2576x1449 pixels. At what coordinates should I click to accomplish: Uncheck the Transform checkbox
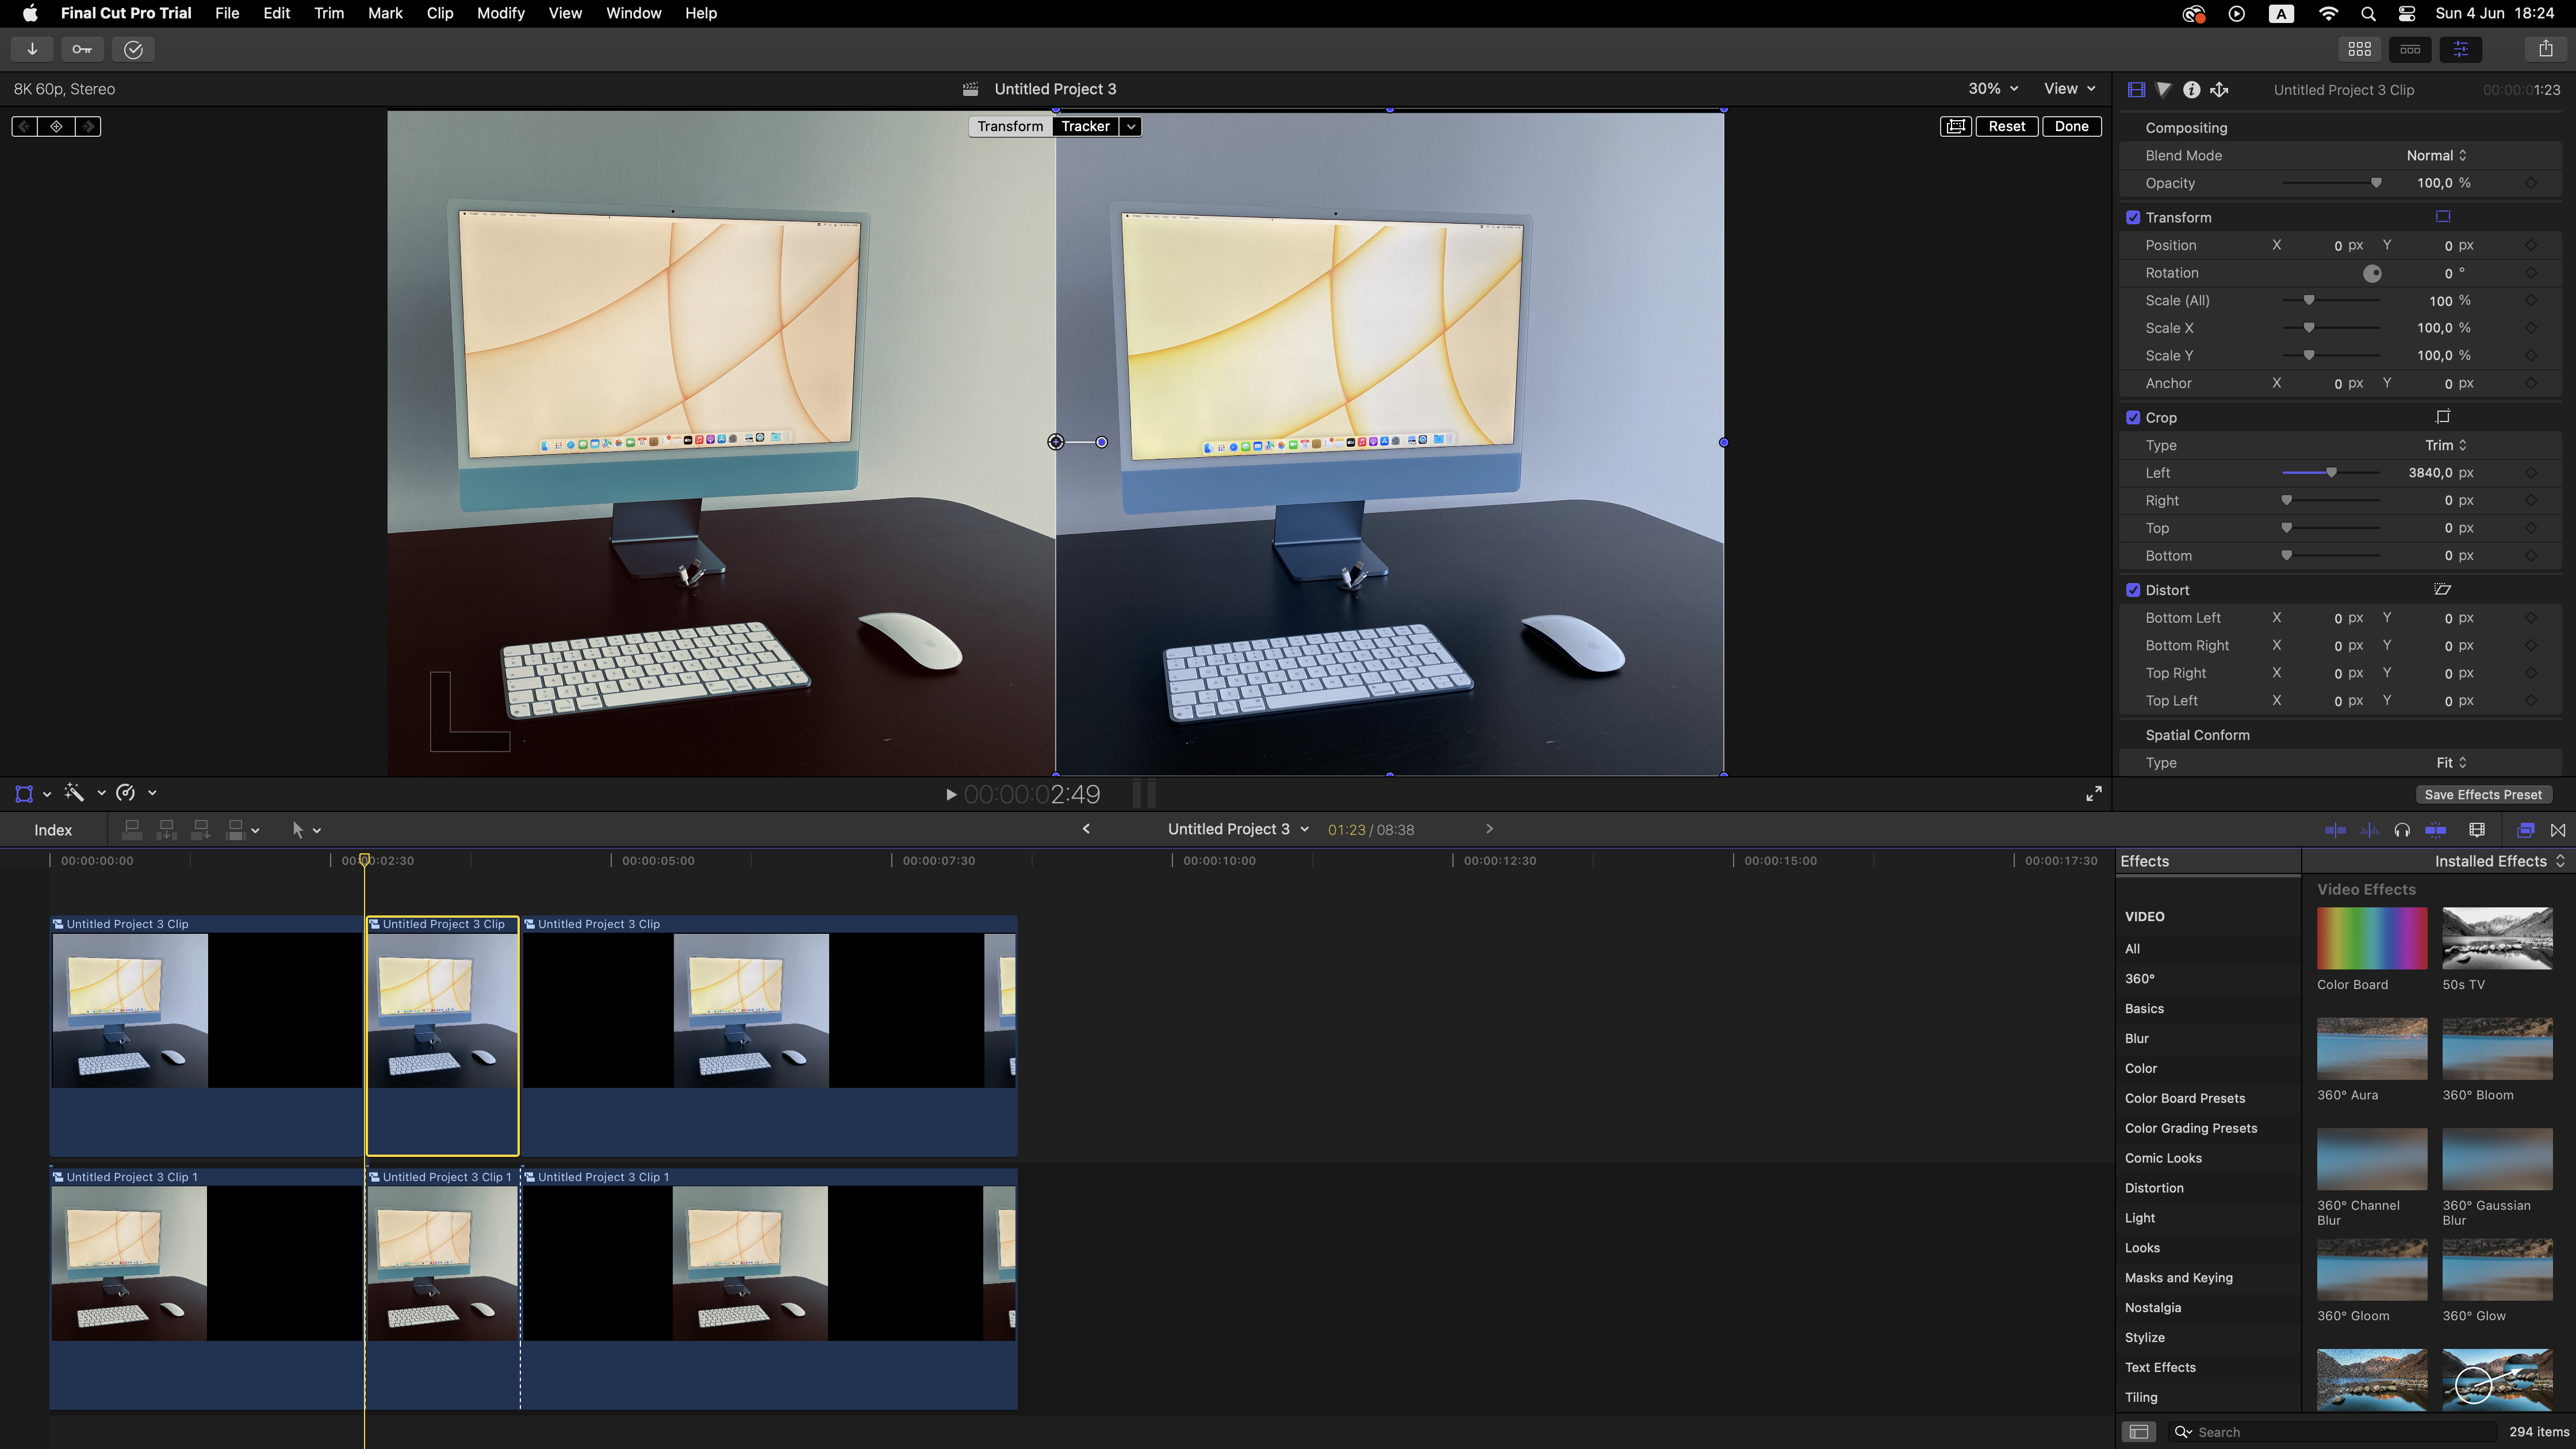click(2133, 218)
